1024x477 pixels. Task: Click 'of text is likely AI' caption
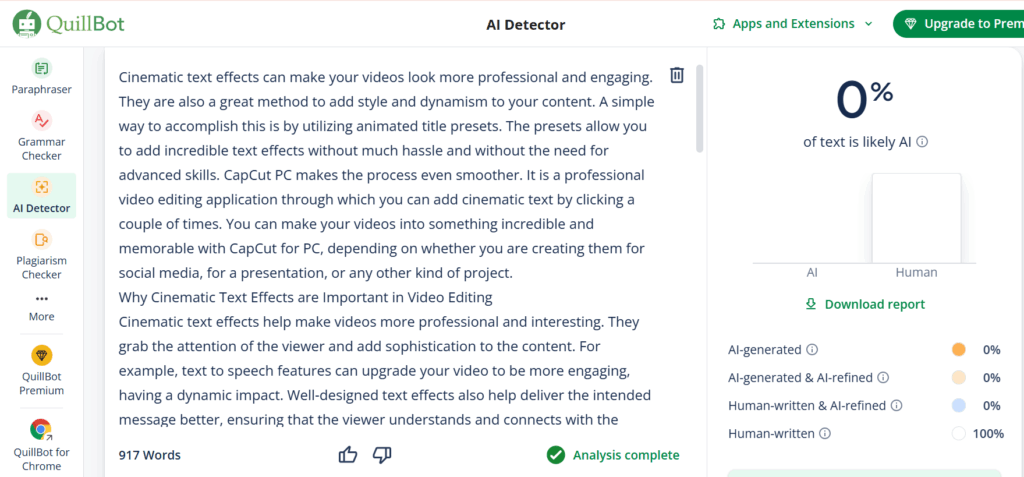pos(857,142)
